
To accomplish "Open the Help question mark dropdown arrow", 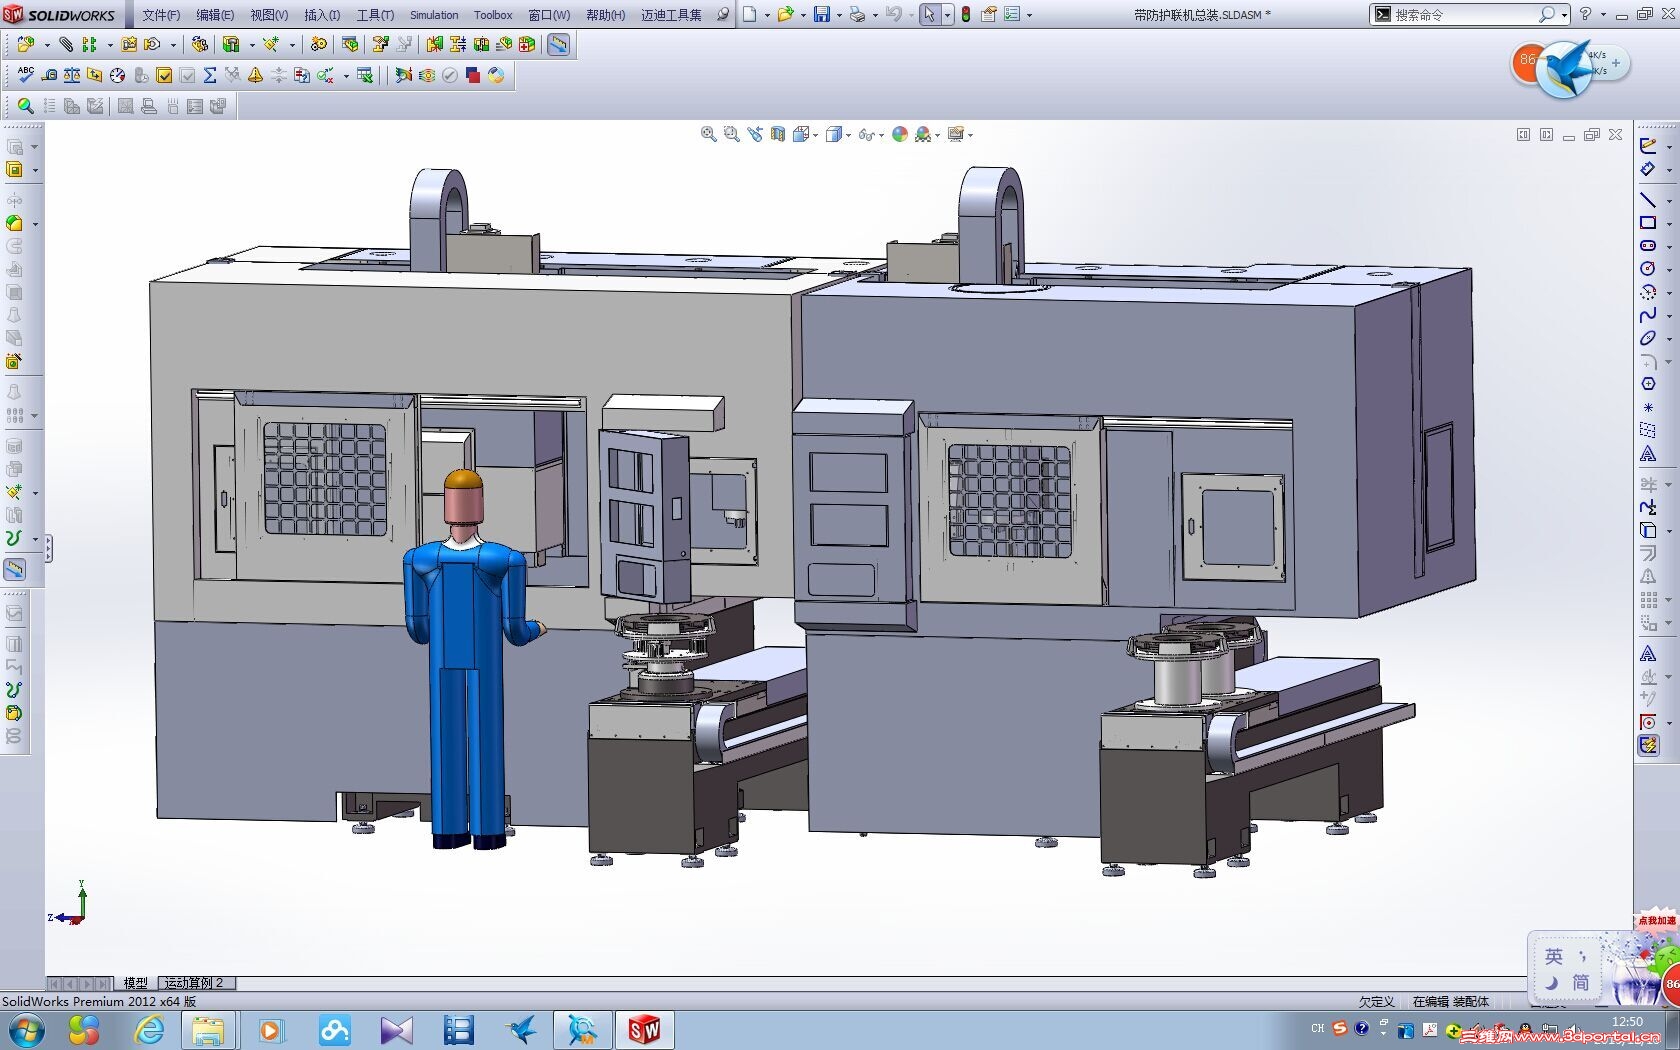I will [x=1603, y=15].
